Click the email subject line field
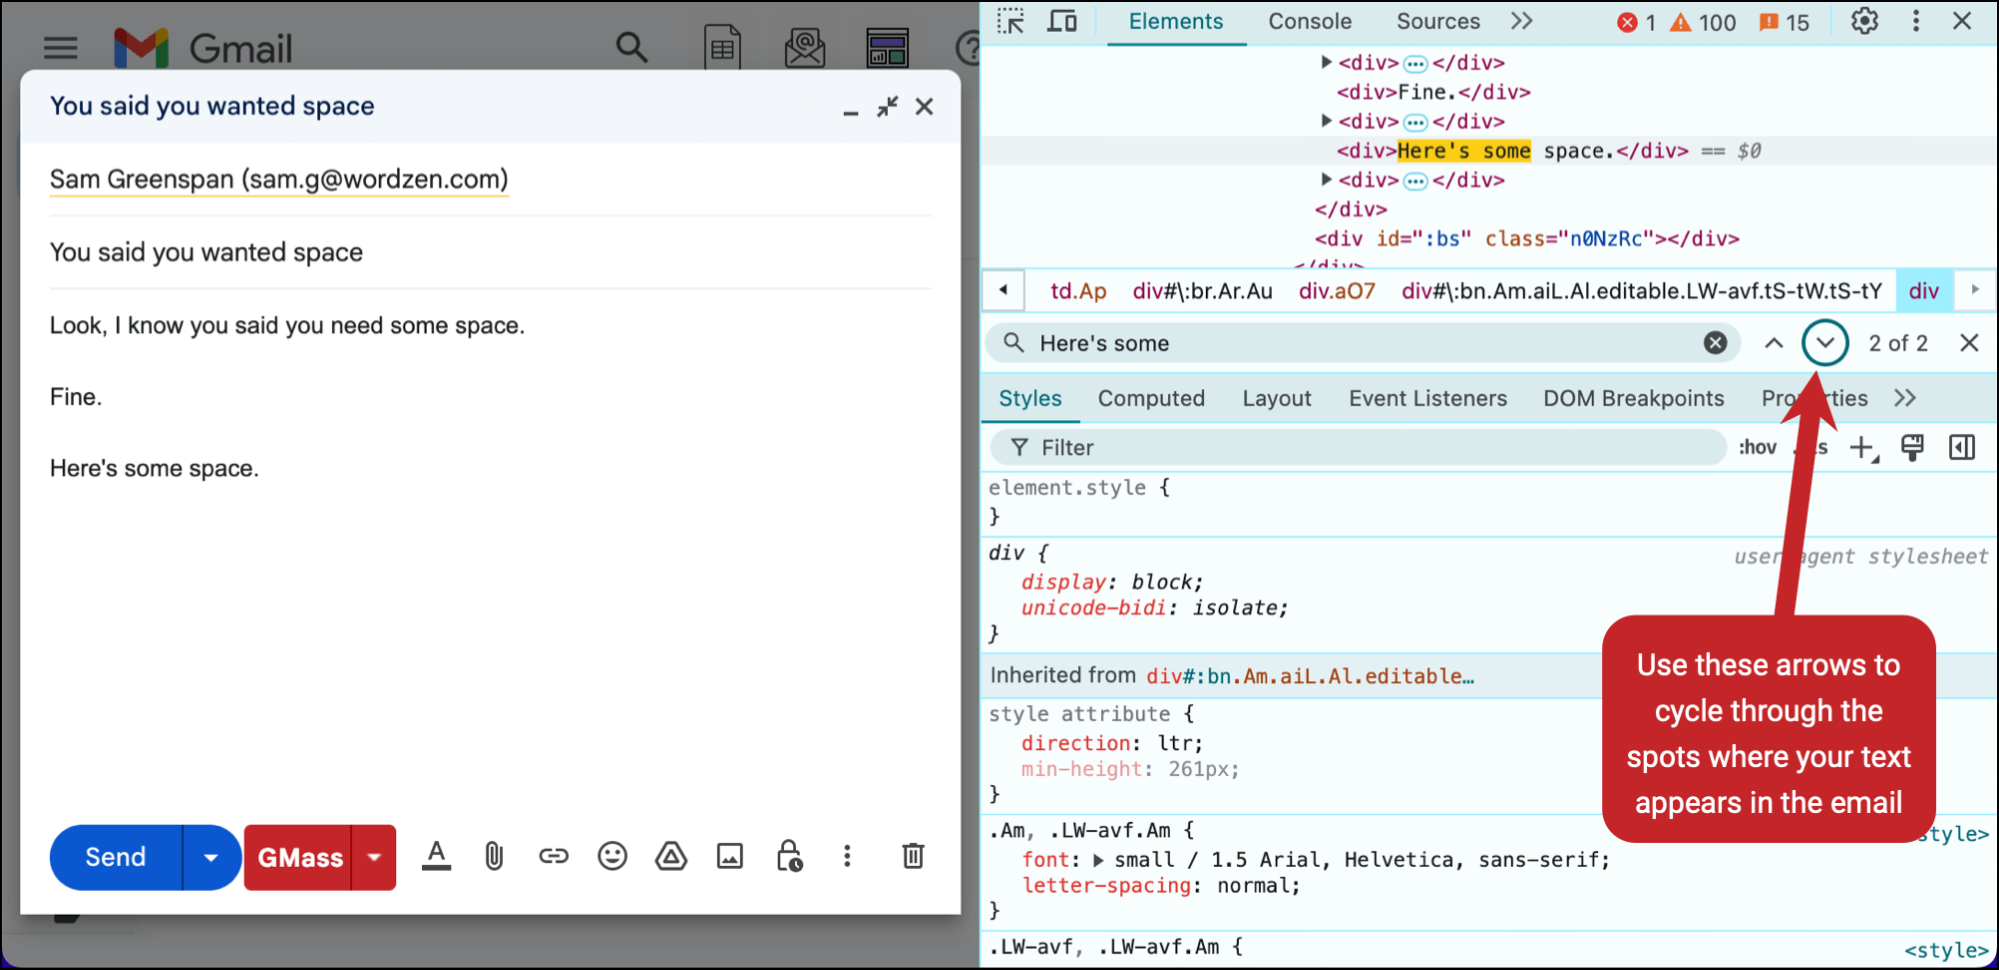The image size is (1999, 970). [x=490, y=252]
